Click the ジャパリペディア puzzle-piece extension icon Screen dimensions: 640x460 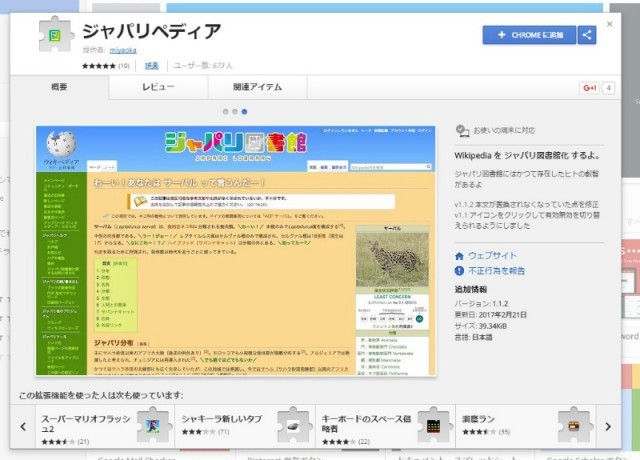click(x=56, y=35)
